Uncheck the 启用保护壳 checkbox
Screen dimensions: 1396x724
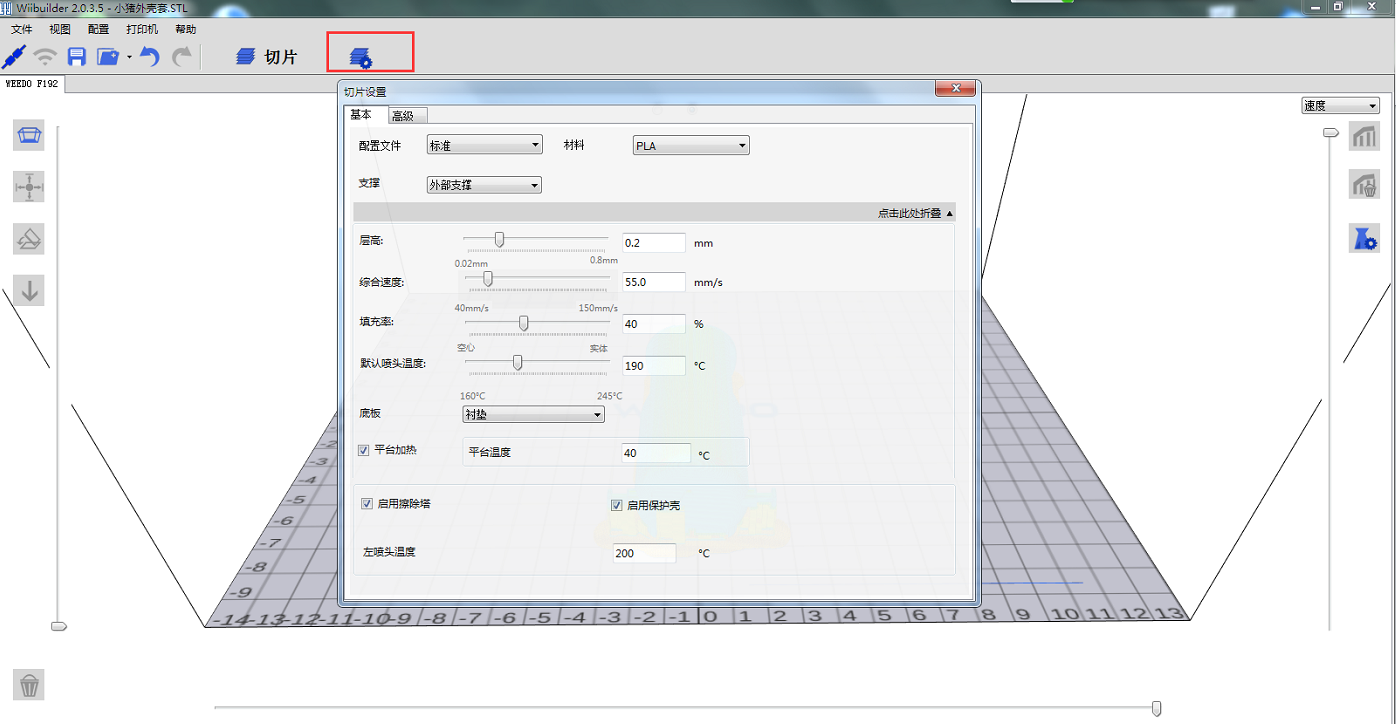tap(617, 505)
